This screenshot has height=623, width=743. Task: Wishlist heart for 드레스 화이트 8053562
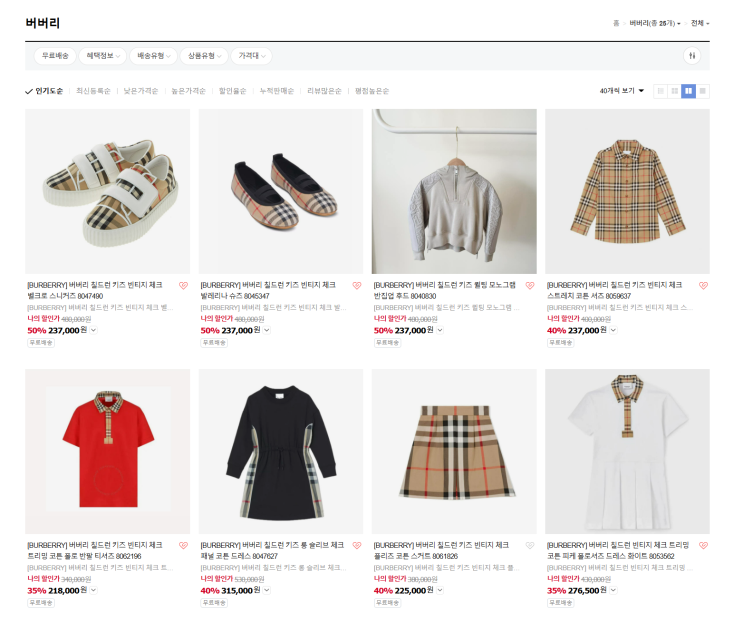click(703, 546)
